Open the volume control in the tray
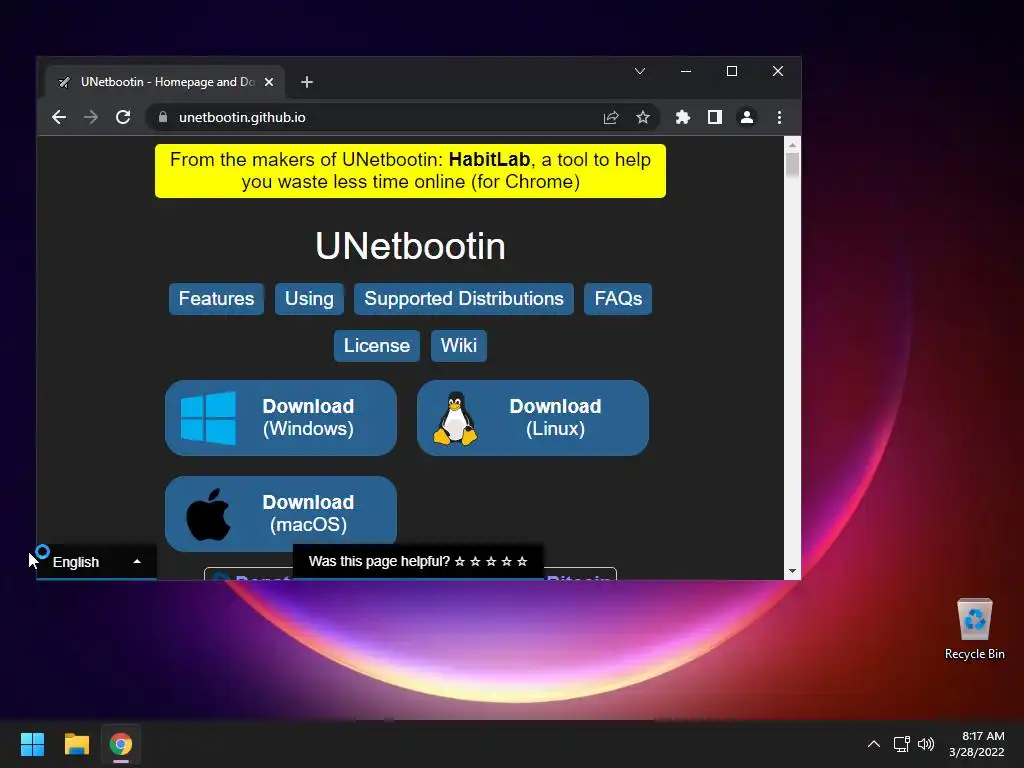This screenshot has width=1024, height=768. click(x=926, y=744)
